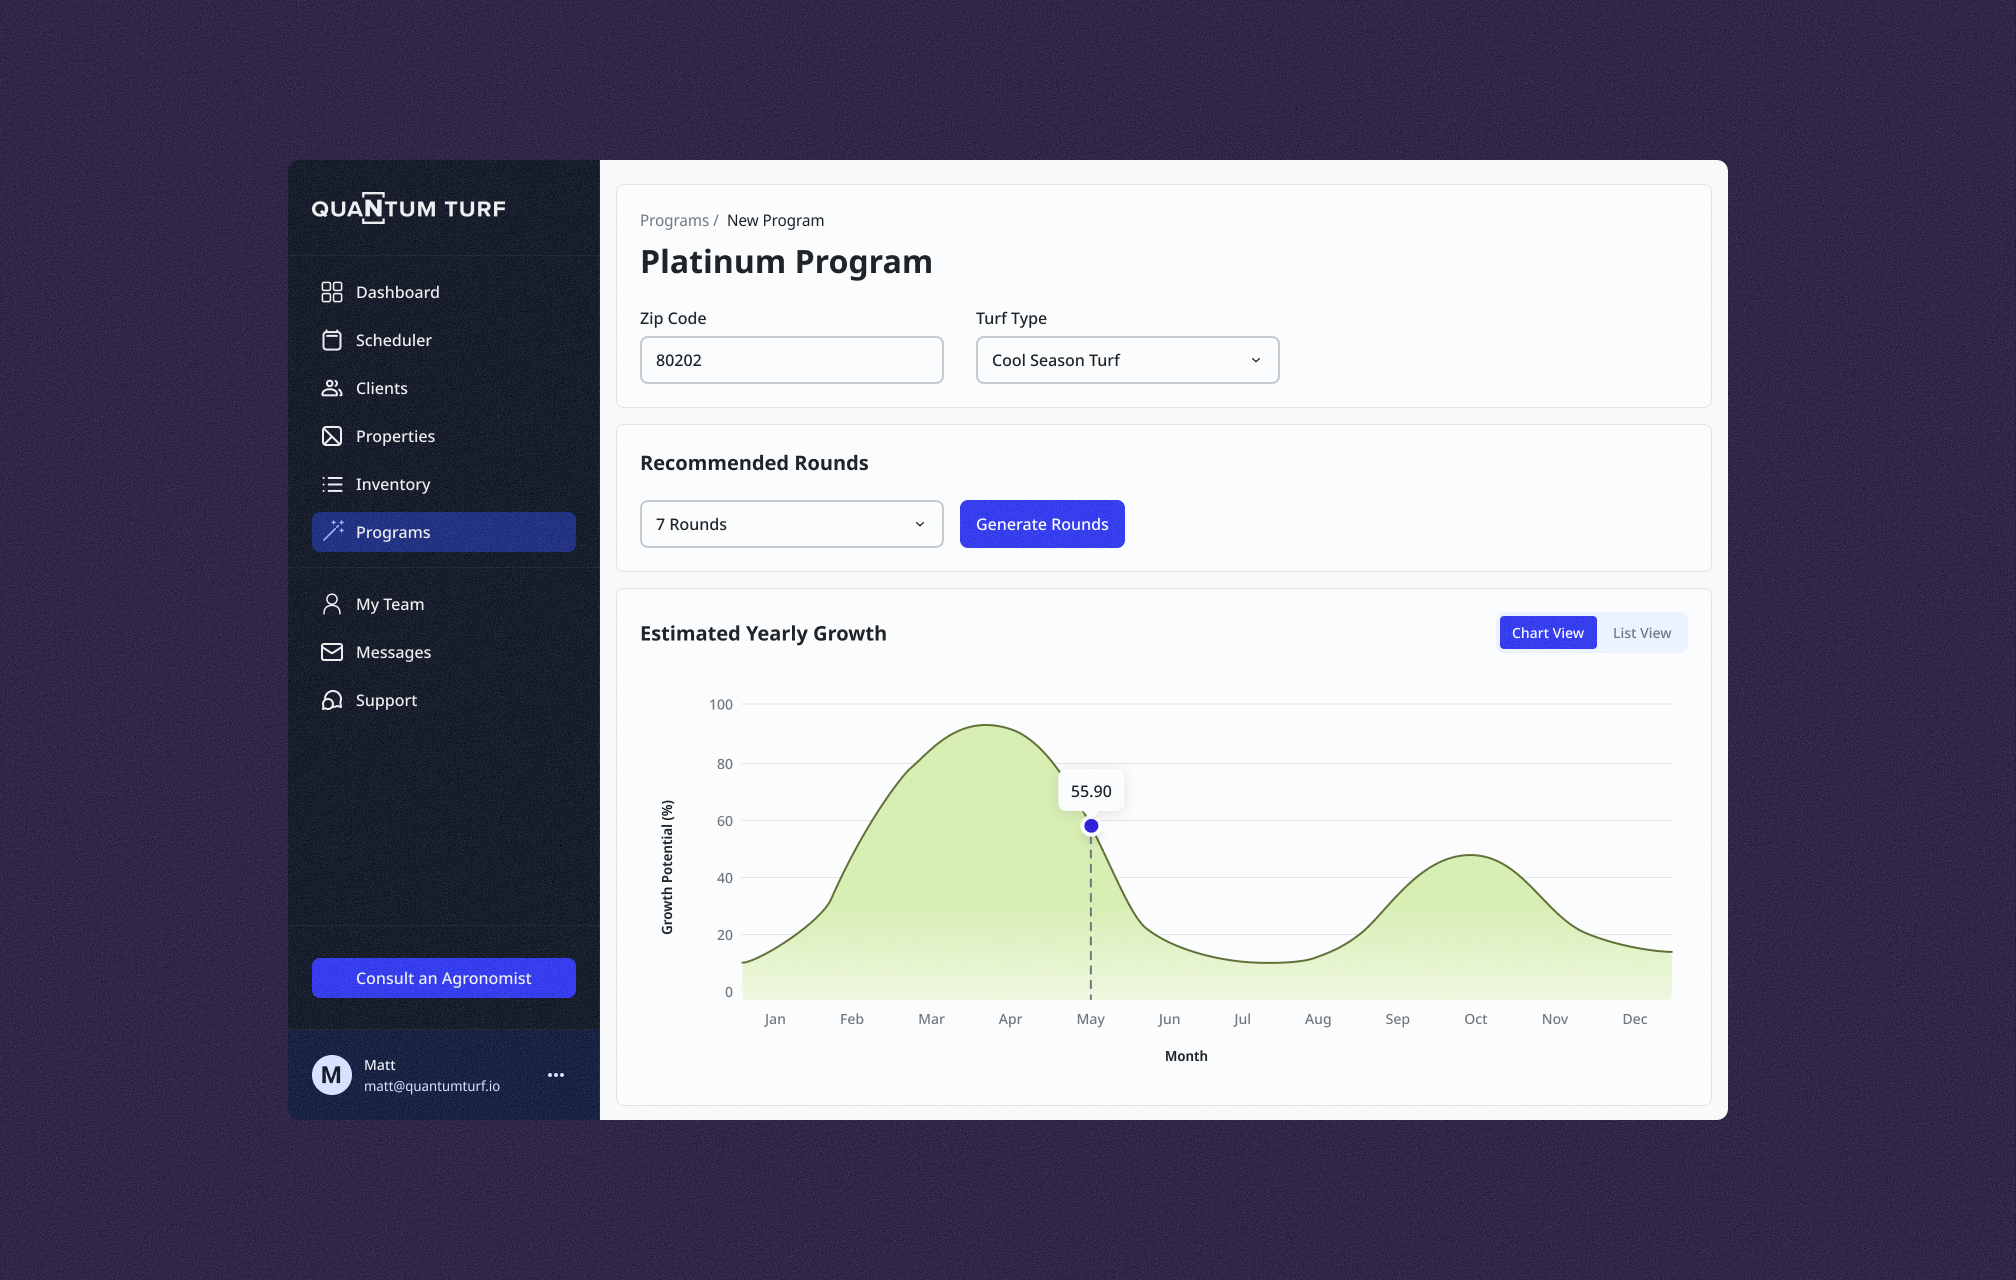Switch to Chart View
The width and height of the screenshot is (2016, 1280).
click(1548, 633)
